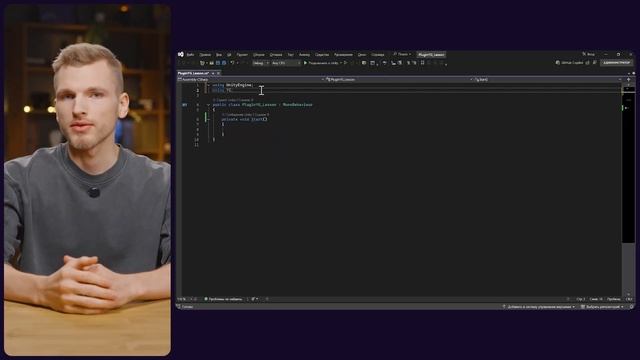Open the Debug configuration dropdown
This screenshot has height=360, width=640.
coord(260,63)
